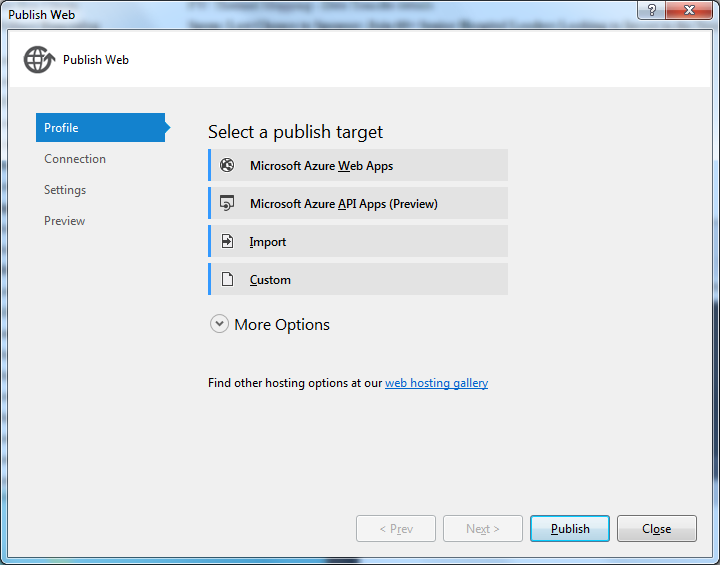Open the help question mark button
720x565 pixels.
651,10
